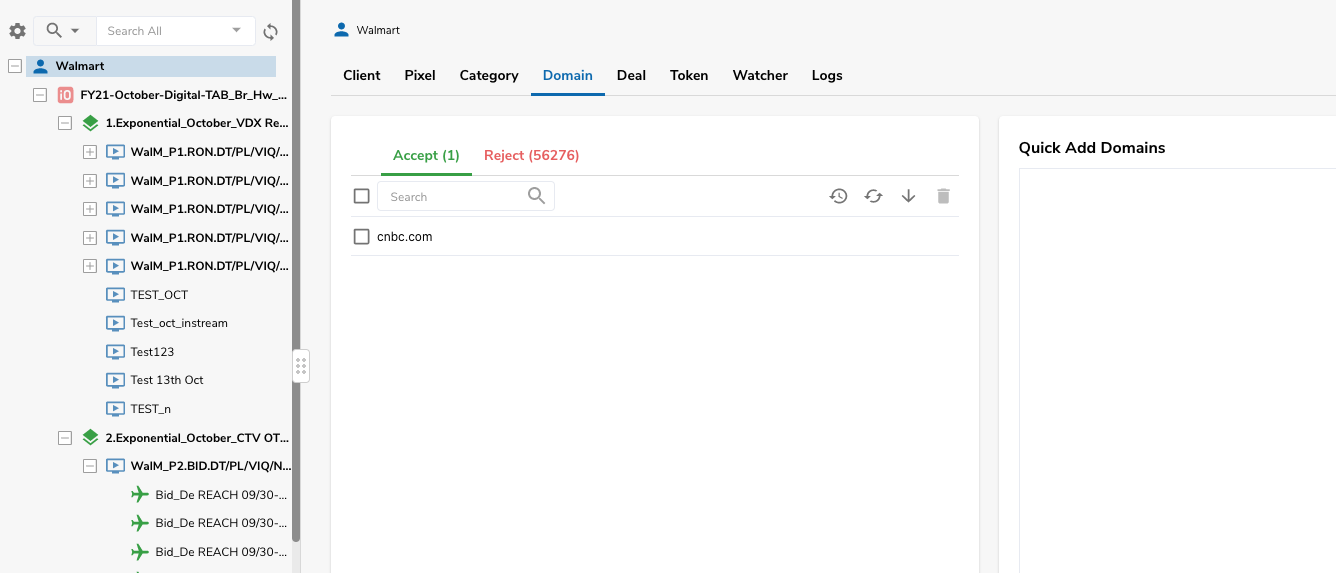
Task: Click the refresh tree icon beside search
Action: pos(270,32)
